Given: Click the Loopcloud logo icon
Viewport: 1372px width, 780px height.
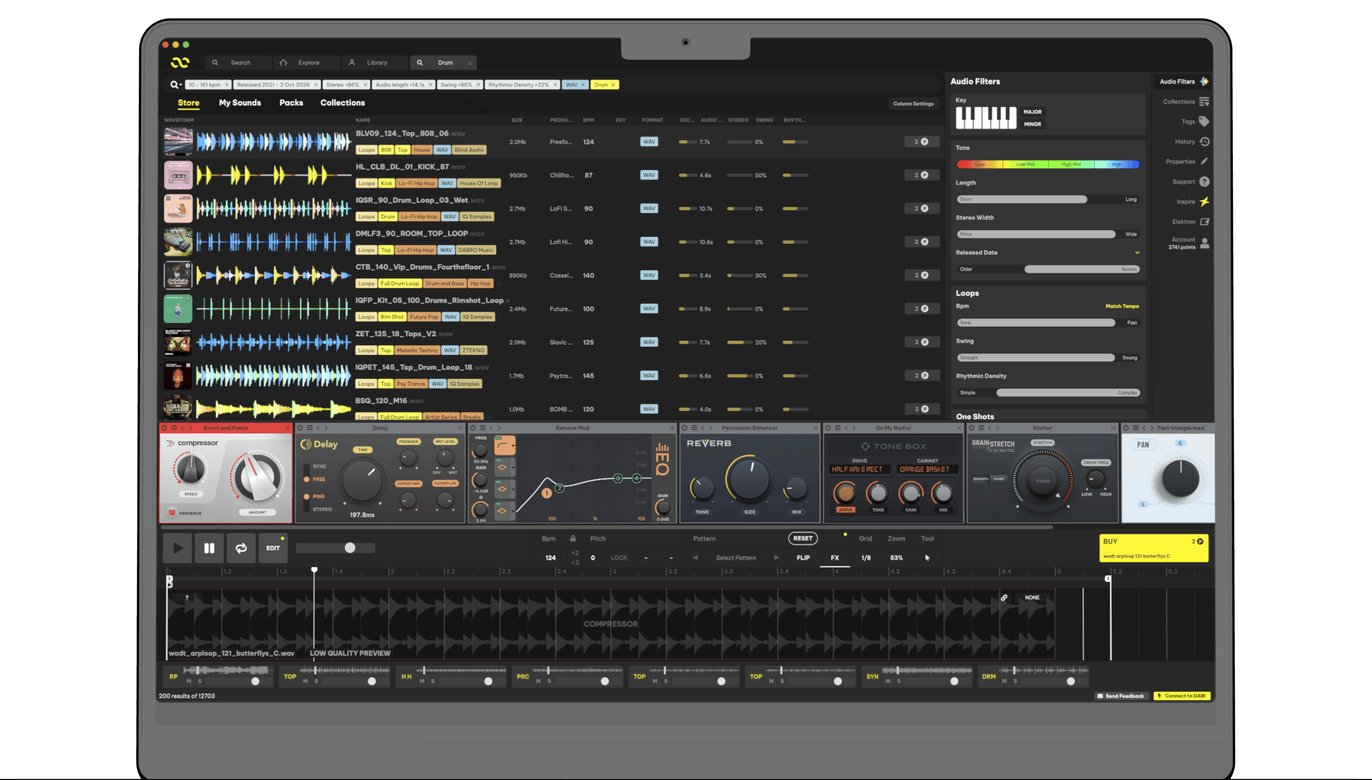Looking at the screenshot, I should (x=180, y=62).
